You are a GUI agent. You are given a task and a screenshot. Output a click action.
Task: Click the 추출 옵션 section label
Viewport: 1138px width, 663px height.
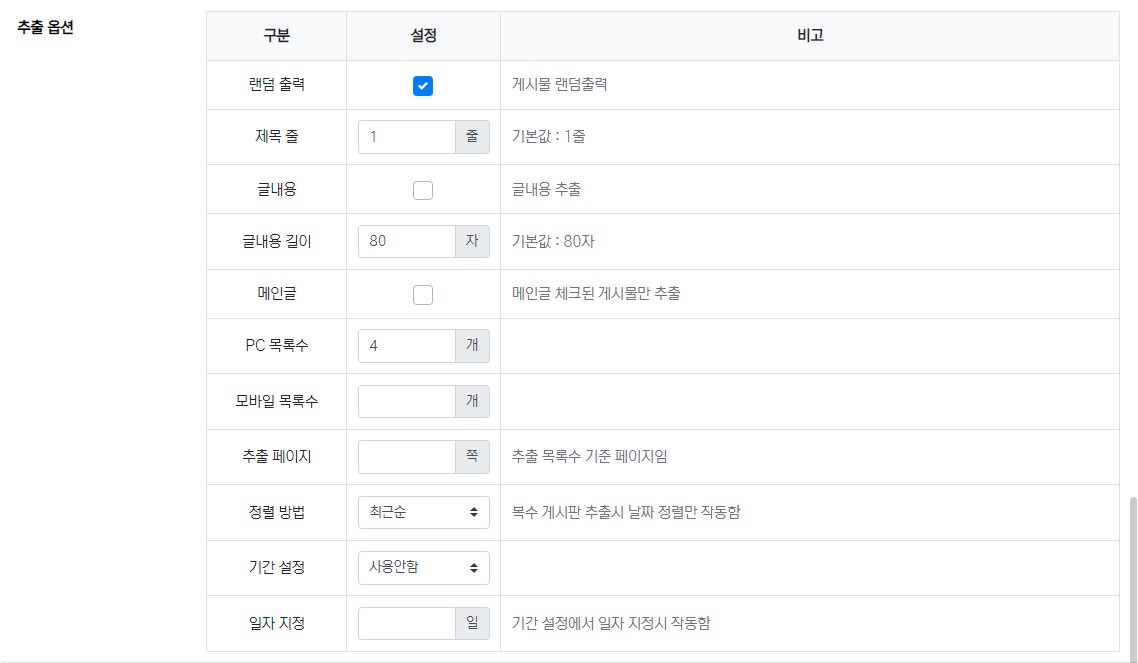(x=46, y=27)
